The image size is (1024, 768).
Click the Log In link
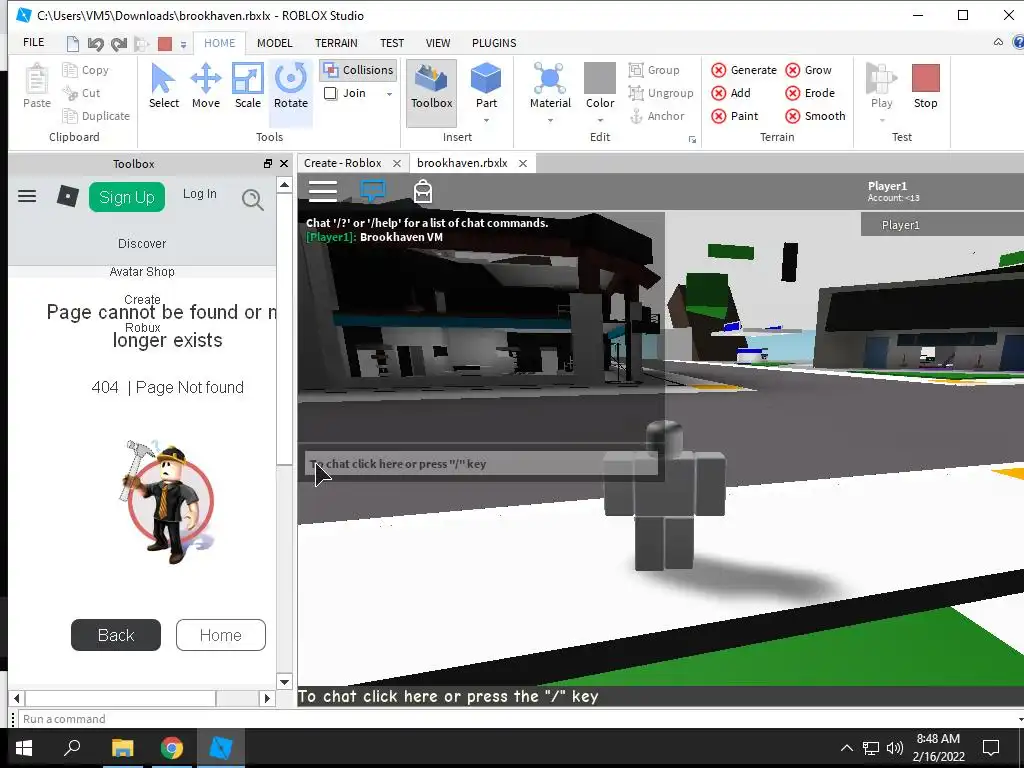pyautogui.click(x=199, y=194)
